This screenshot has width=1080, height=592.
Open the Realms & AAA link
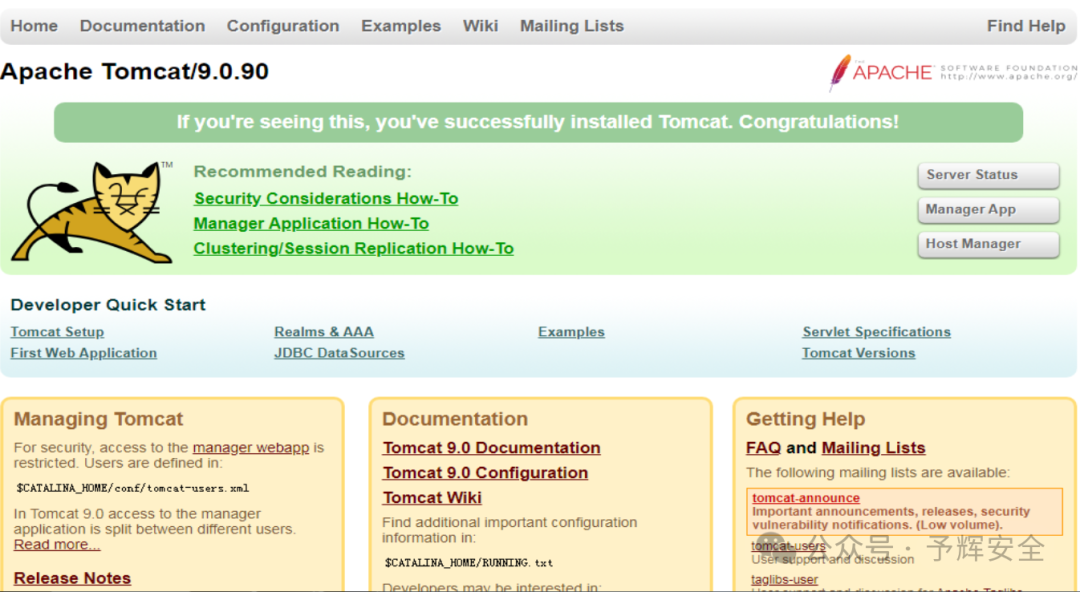click(324, 332)
